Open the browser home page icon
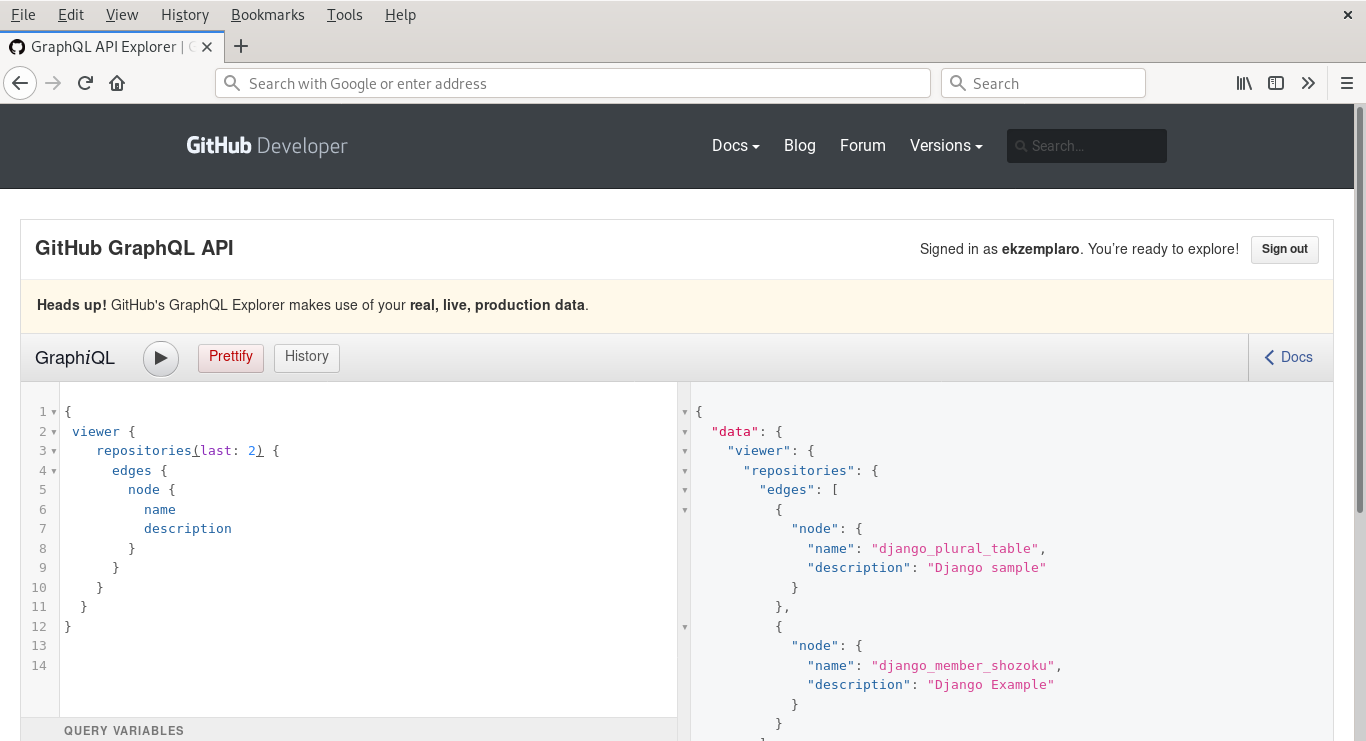 [x=117, y=83]
